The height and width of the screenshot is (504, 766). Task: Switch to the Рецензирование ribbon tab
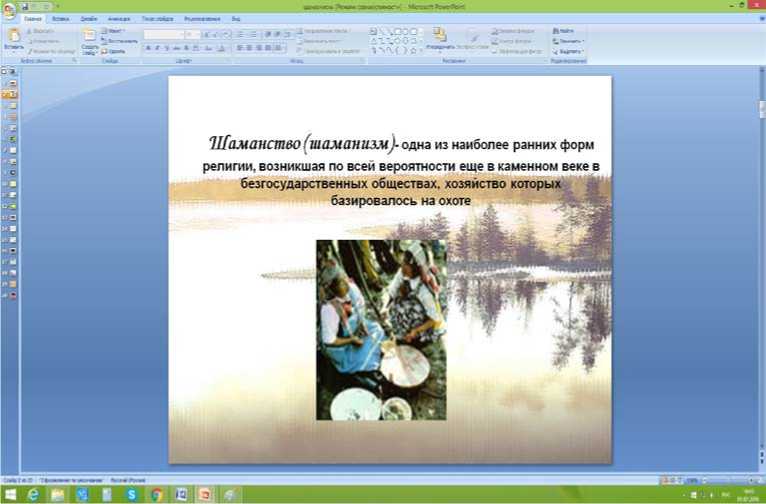click(202, 19)
